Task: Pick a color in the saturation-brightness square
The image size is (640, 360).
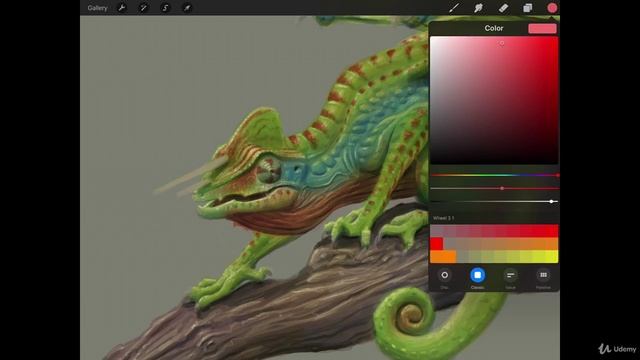Action: tap(494, 100)
